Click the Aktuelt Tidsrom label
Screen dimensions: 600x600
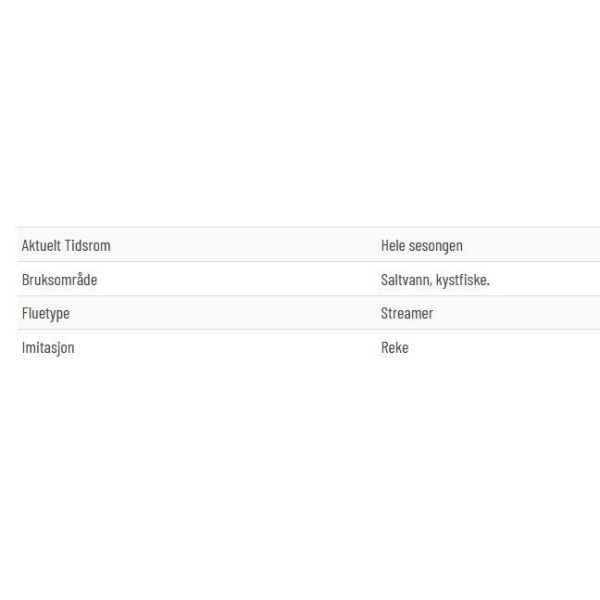[66, 245]
